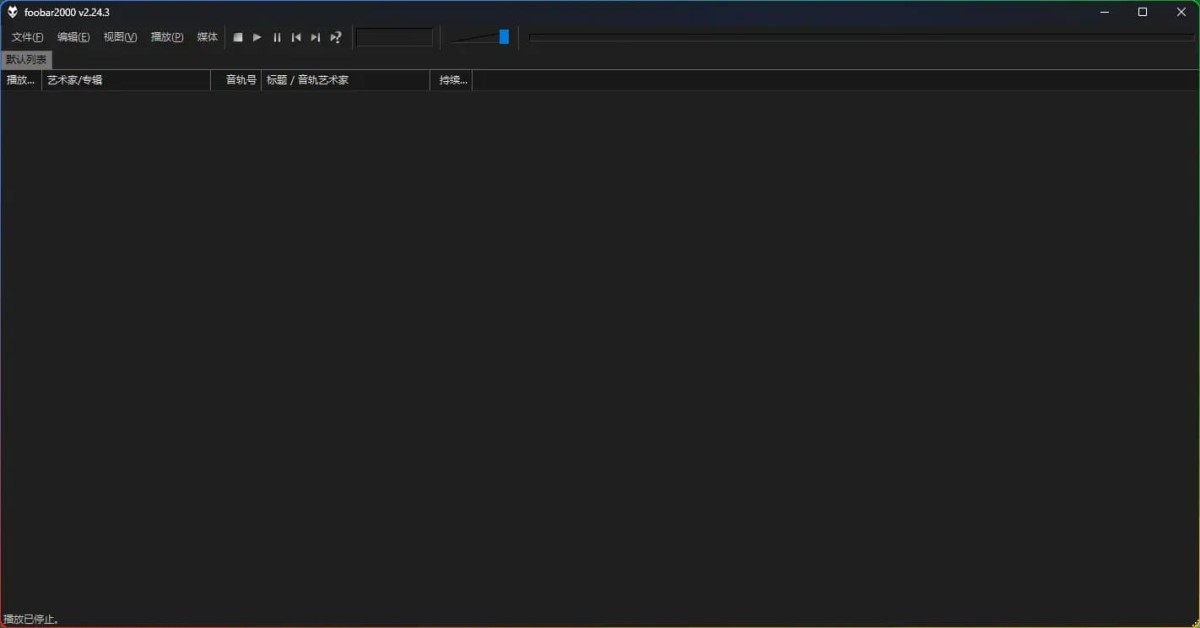The image size is (1200, 628).
Task: Open the 文件 (File) menu
Action: [26, 36]
